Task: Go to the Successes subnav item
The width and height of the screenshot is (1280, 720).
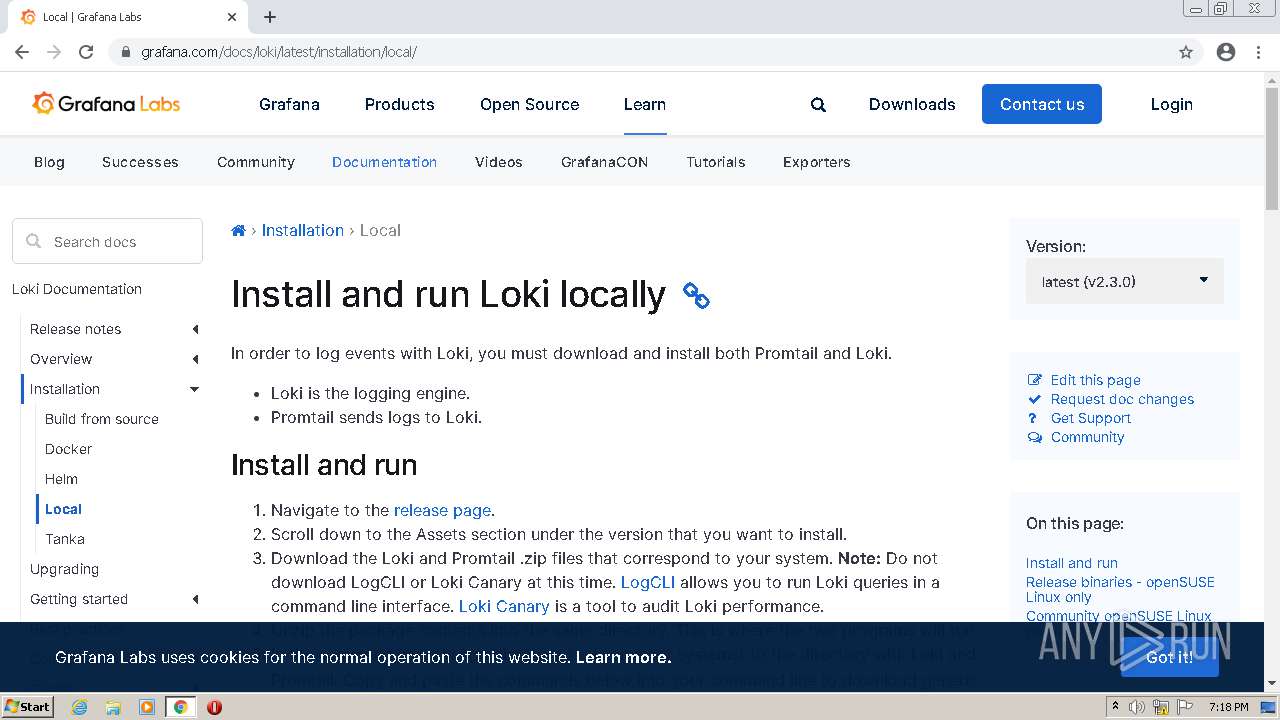Action: pyautogui.click(x=140, y=162)
